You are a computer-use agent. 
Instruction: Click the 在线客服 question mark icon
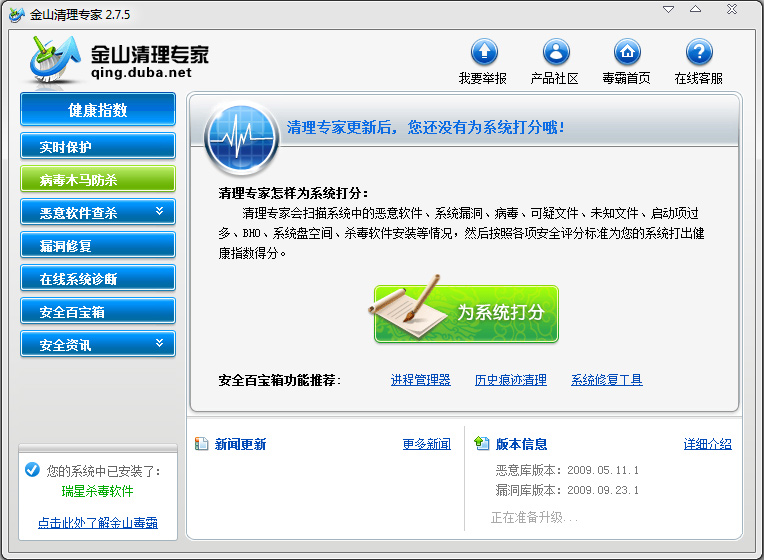pos(699,52)
